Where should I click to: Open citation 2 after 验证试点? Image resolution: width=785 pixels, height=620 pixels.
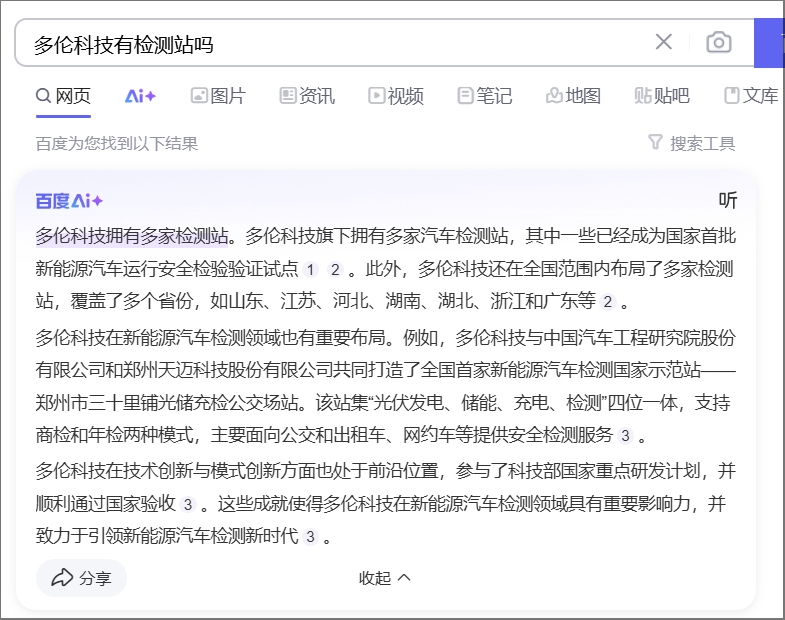tap(335, 270)
